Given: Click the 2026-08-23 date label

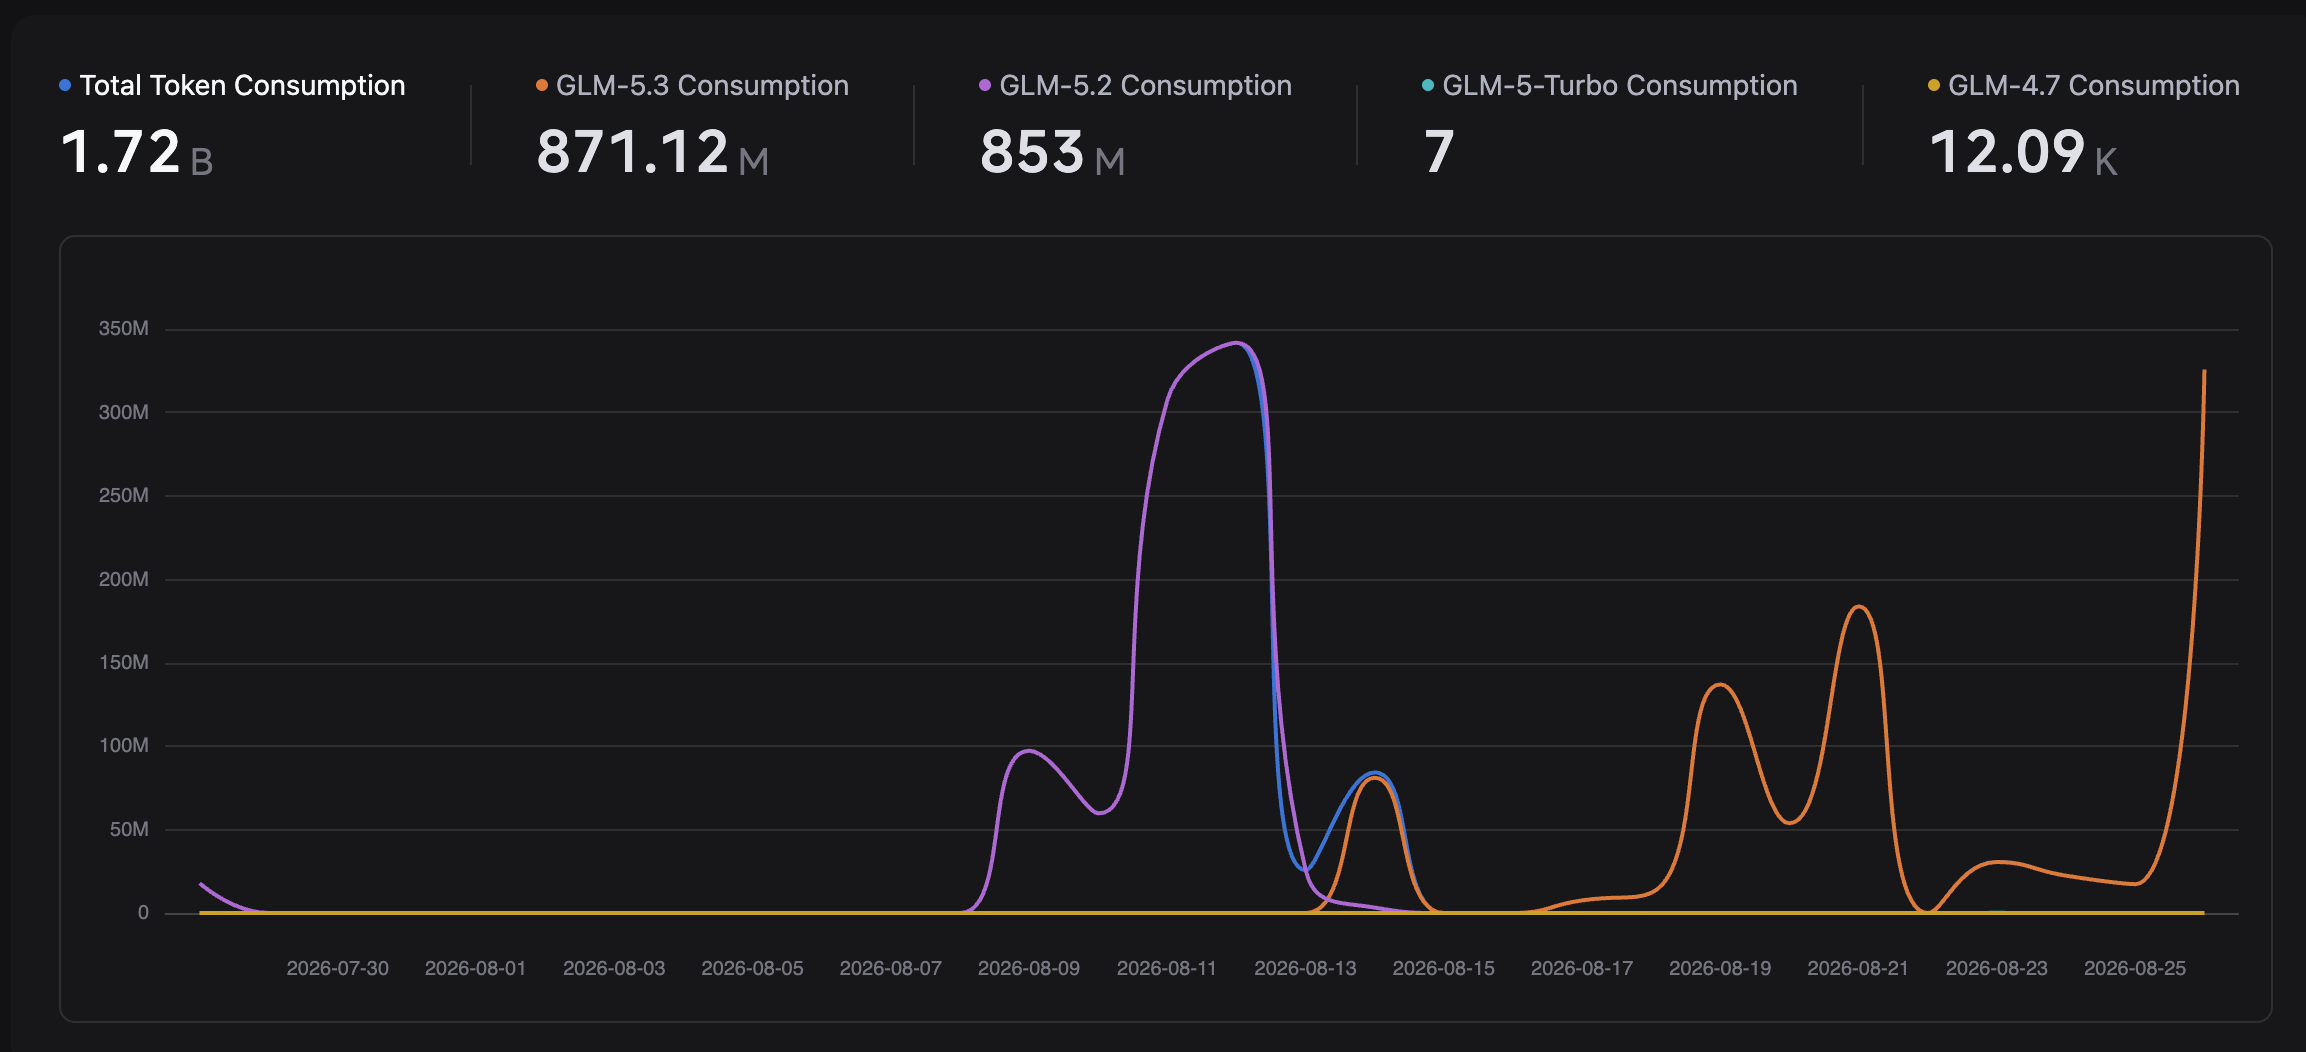Looking at the screenshot, I should (1997, 969).
